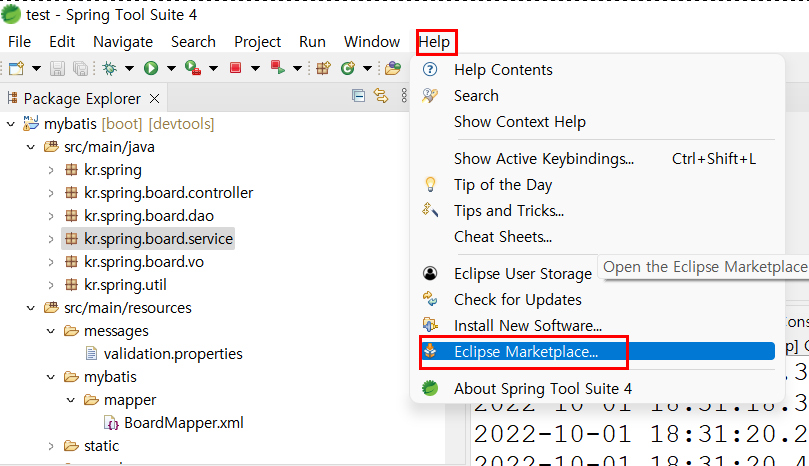Choose Show Context Help

pos(597,122)
